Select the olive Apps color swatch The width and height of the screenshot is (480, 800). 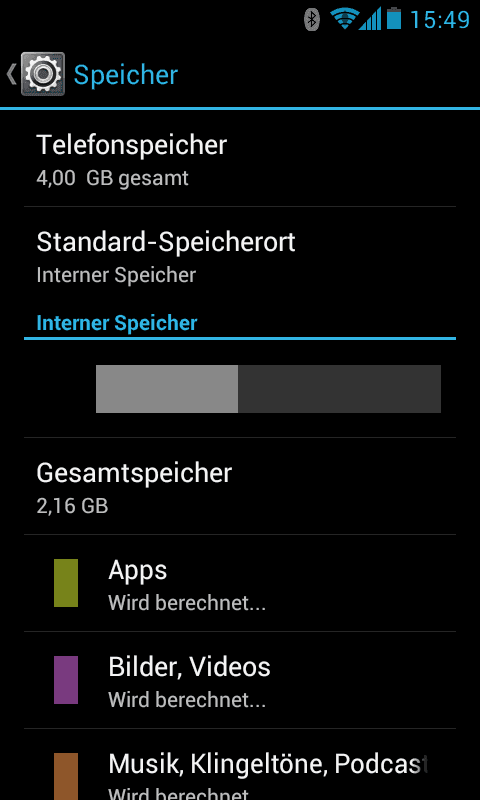click(66, 583)
